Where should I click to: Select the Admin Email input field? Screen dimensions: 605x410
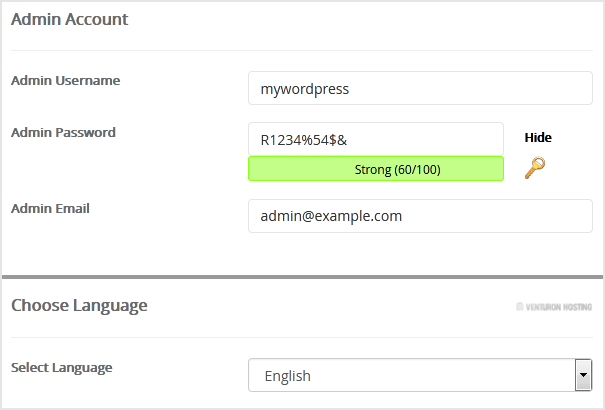pos(420,215)
